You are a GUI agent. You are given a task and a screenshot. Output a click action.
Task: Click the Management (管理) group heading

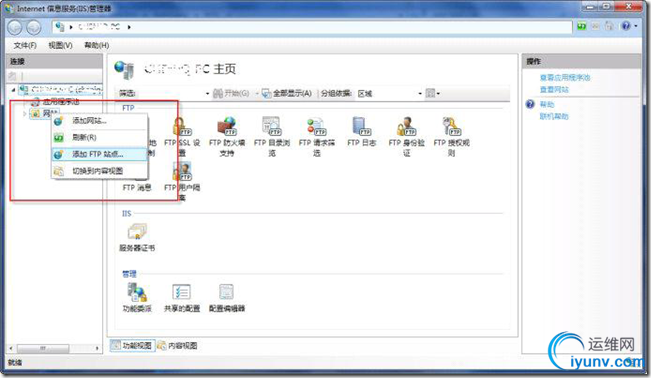pyautogui.click(x=129, y=274)
